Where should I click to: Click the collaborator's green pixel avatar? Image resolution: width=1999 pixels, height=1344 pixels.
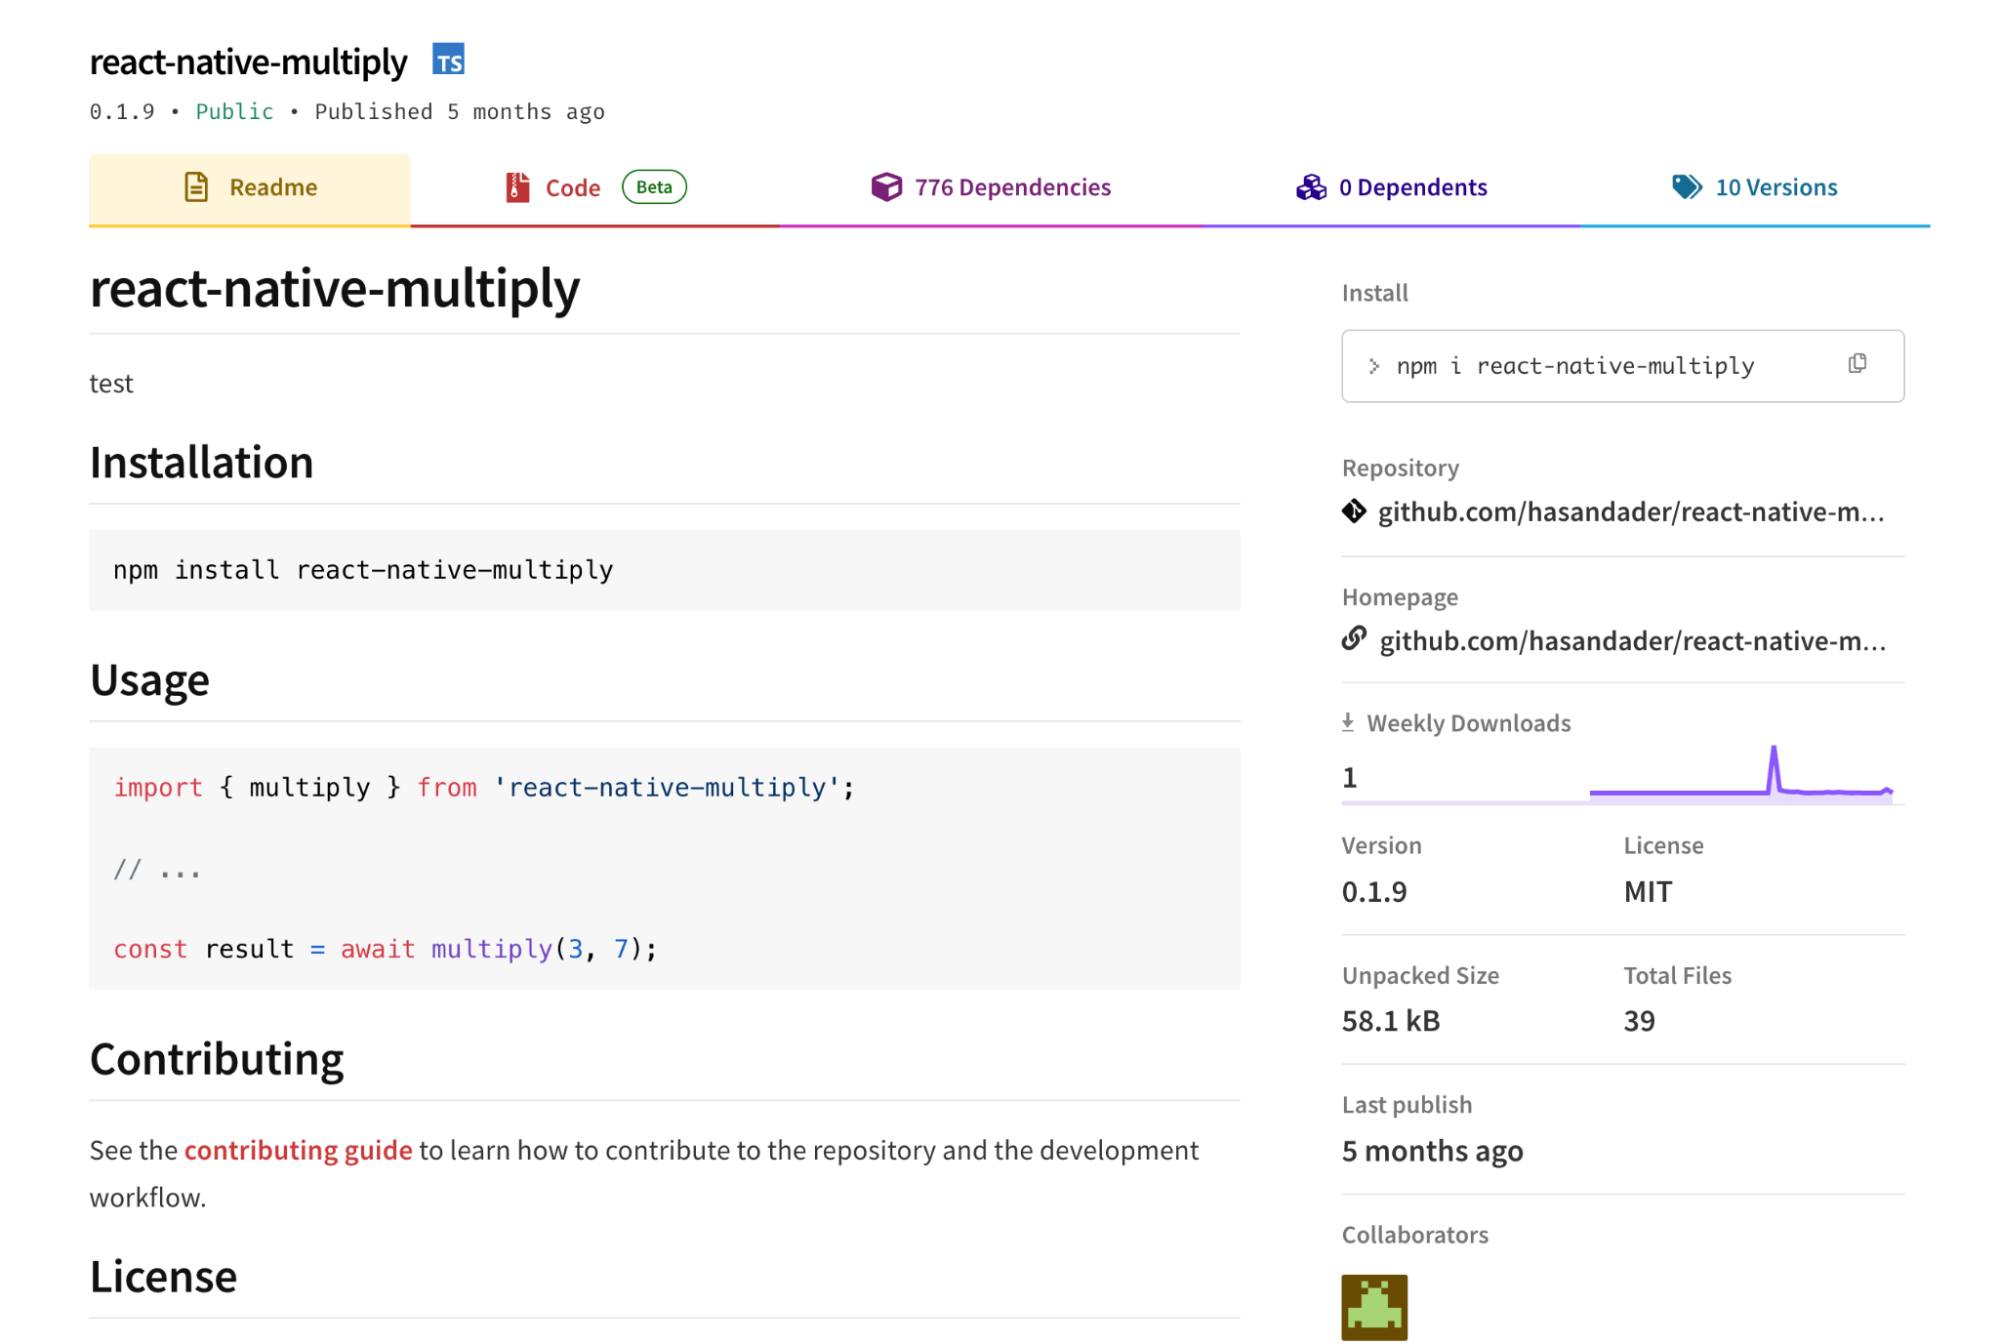tap(1374, 1306)
